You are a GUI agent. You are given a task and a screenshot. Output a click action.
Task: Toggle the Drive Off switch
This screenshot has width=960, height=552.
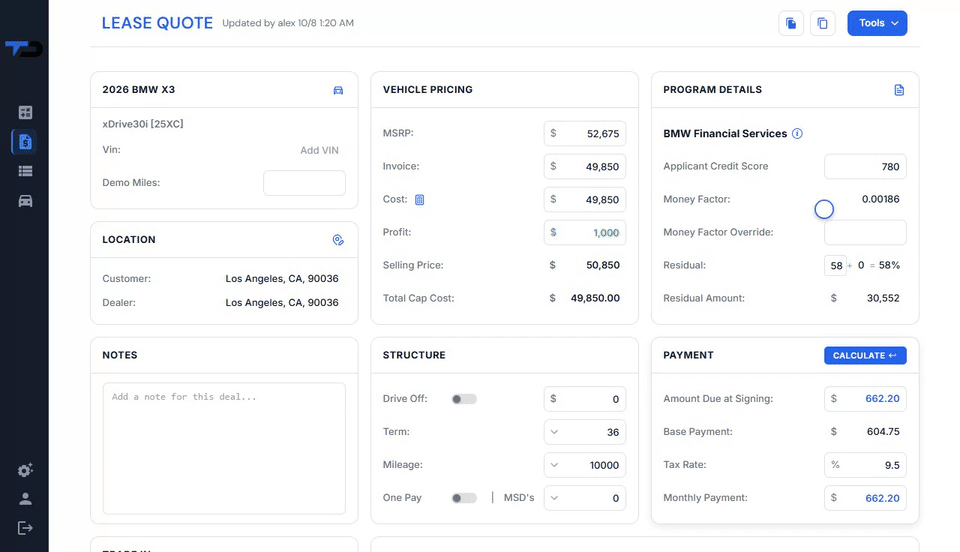click(464, 399)
